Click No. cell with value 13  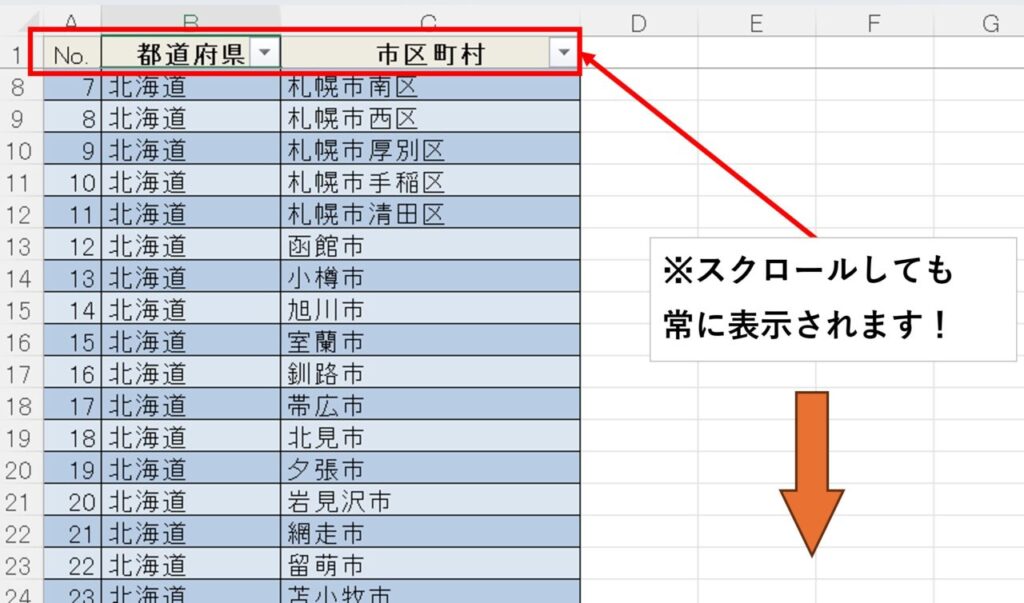click(x=72, y=278)
